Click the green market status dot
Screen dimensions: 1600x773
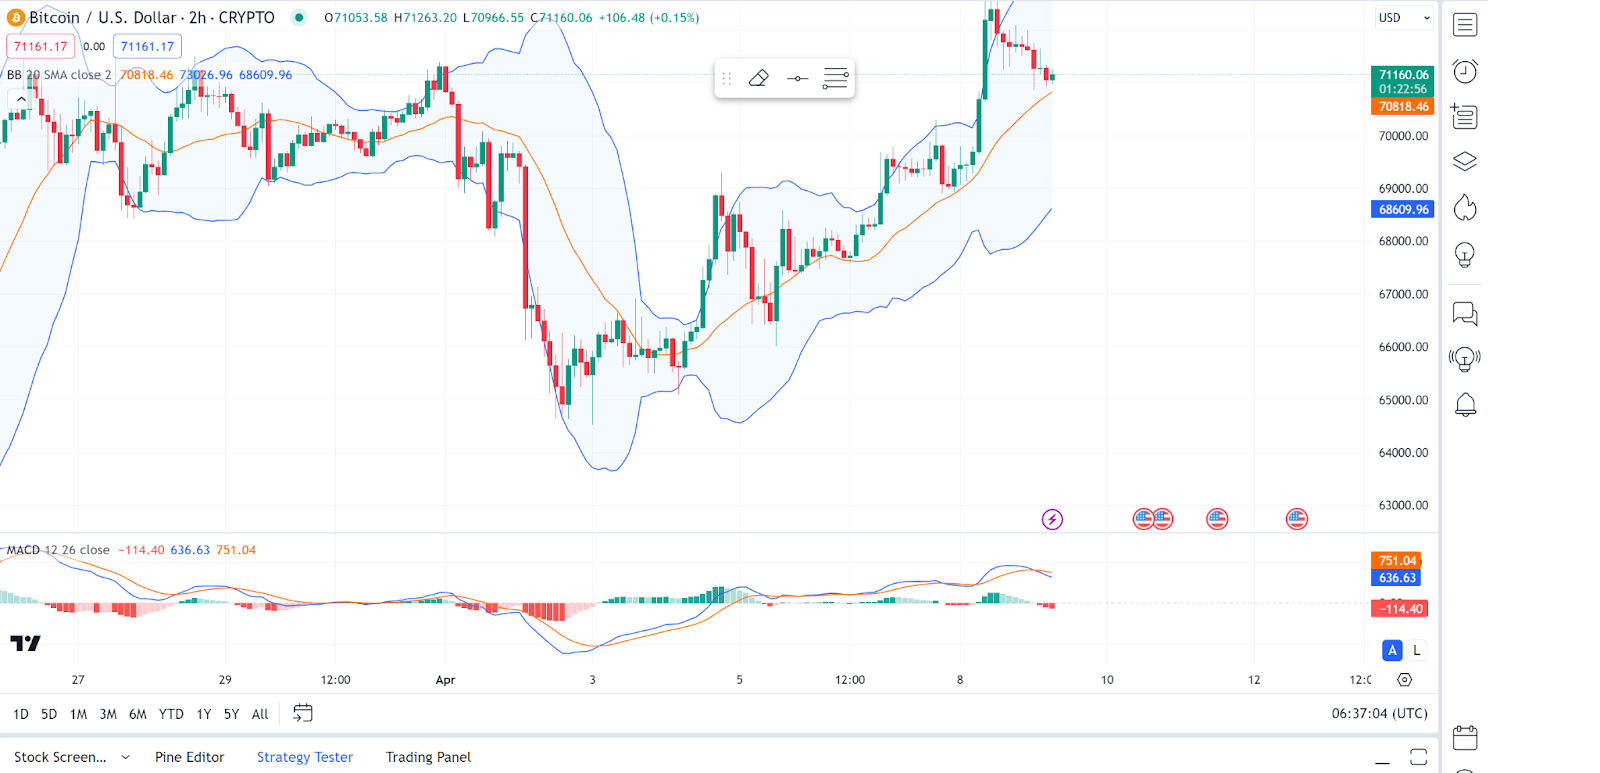click(298, 17)
